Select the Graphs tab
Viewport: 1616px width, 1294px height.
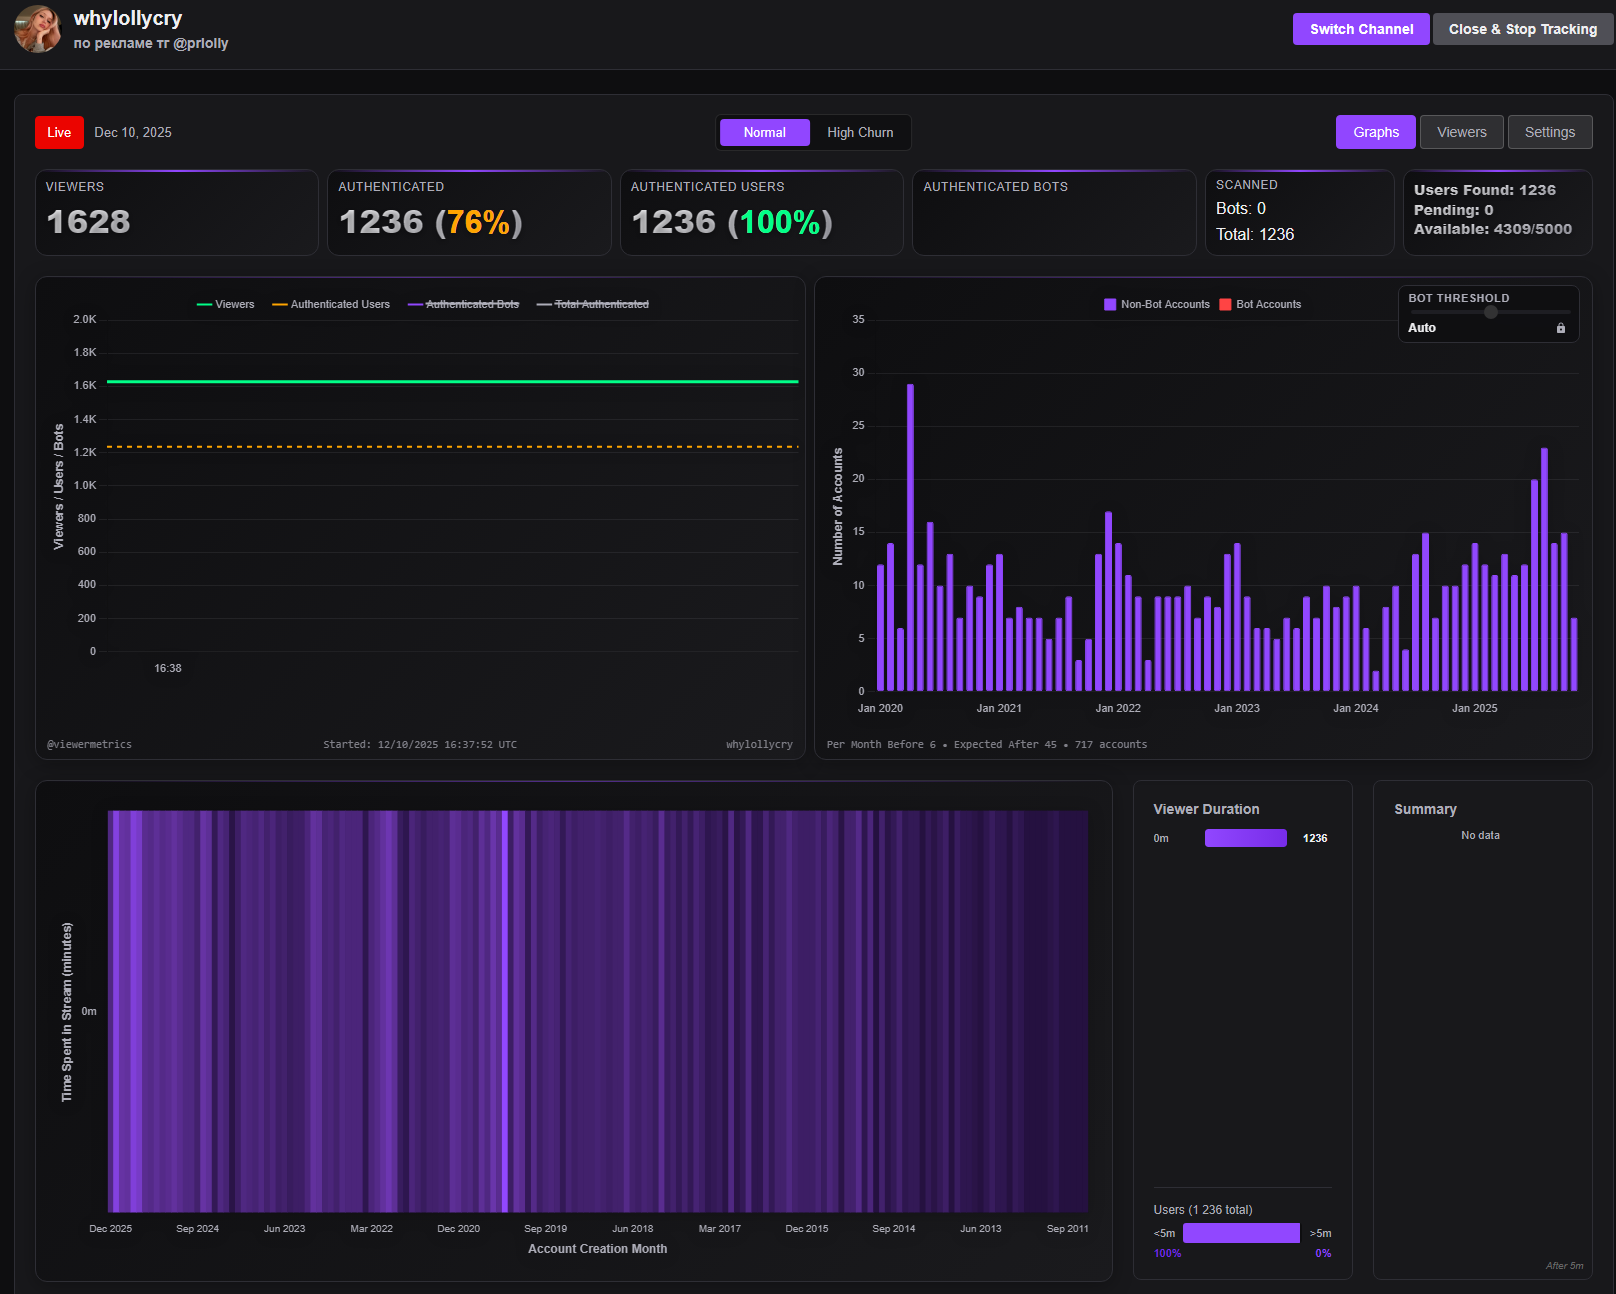tap(1375, 132)
